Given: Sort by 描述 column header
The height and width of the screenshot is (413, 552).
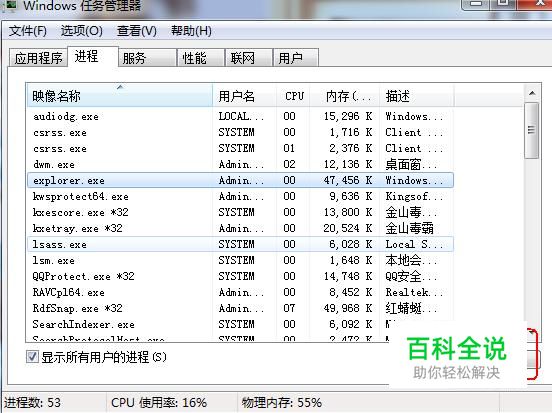Looking at the screenshot, I should [417, 96].
